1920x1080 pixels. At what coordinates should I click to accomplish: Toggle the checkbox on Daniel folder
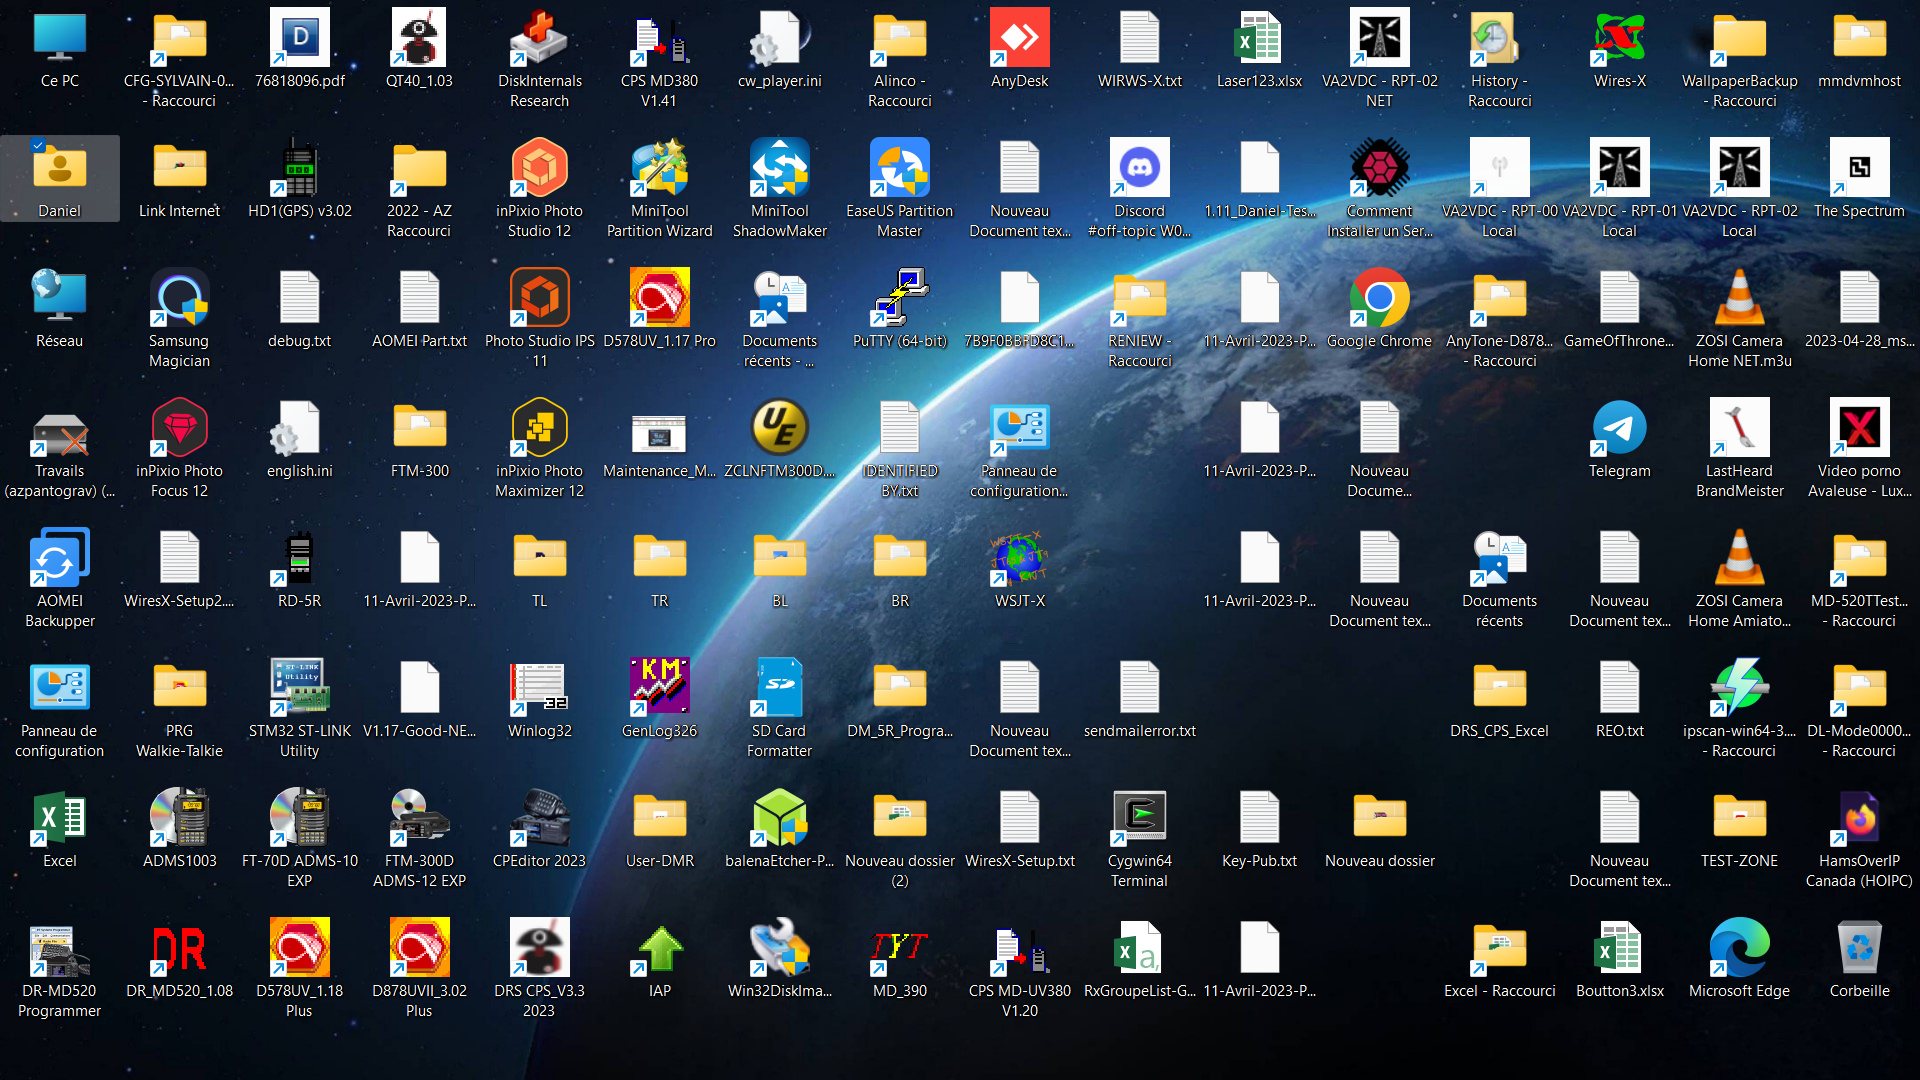(x=38, y=146)
